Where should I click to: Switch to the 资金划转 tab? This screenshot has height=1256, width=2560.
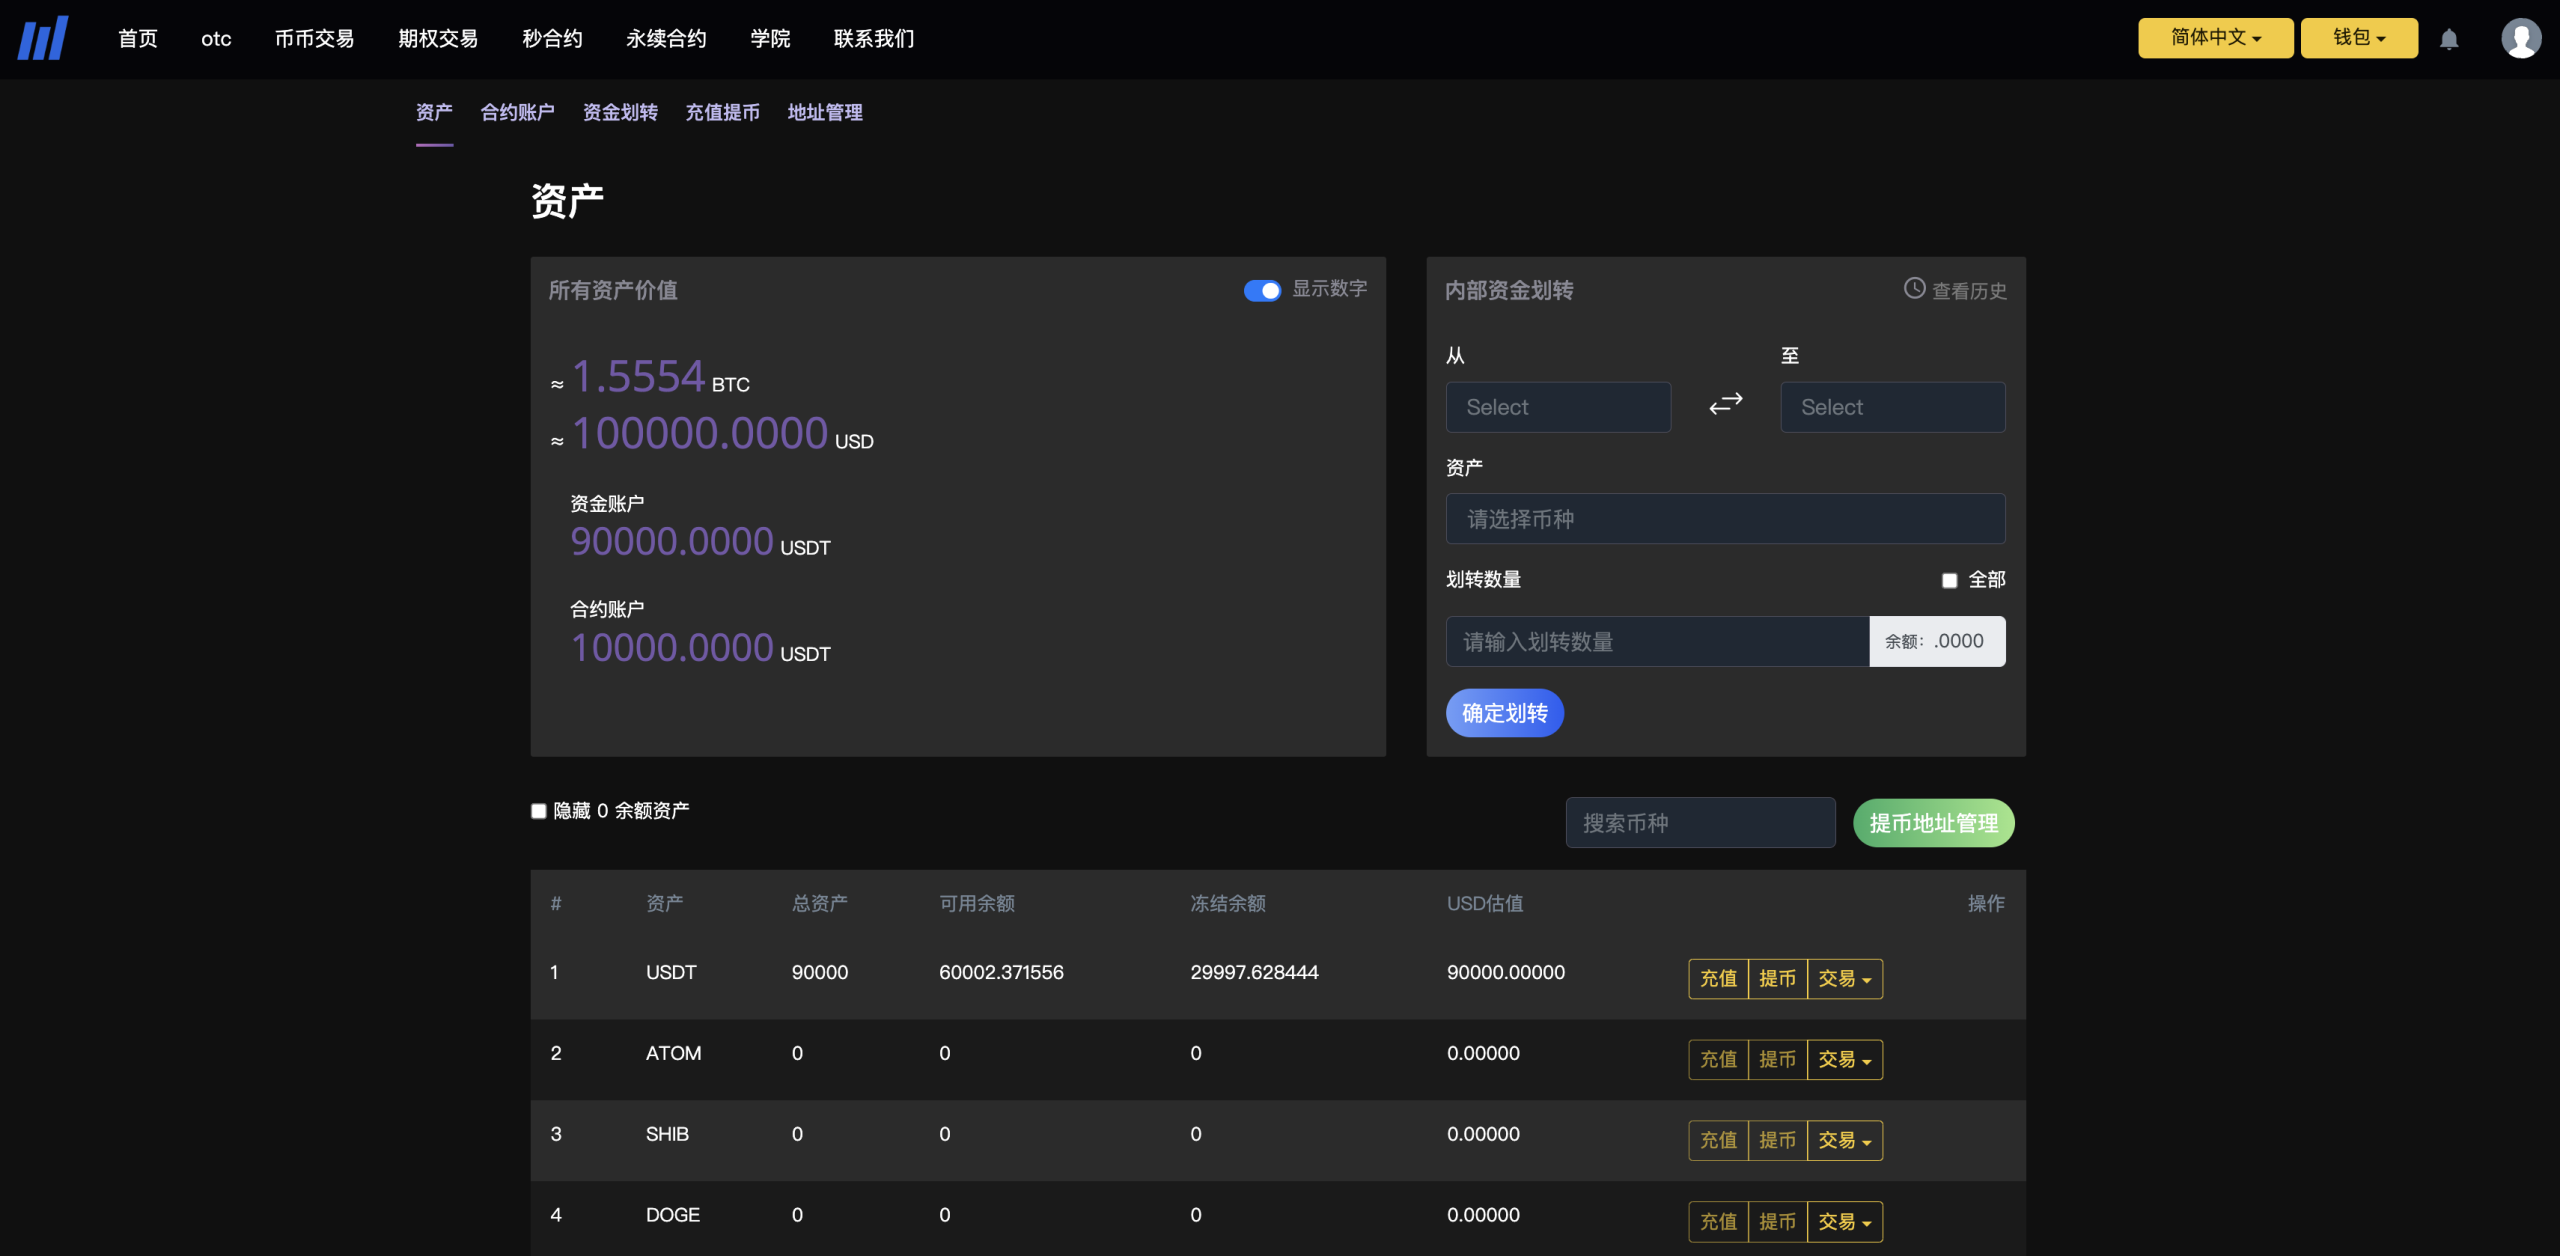click(x=620, y=112)
